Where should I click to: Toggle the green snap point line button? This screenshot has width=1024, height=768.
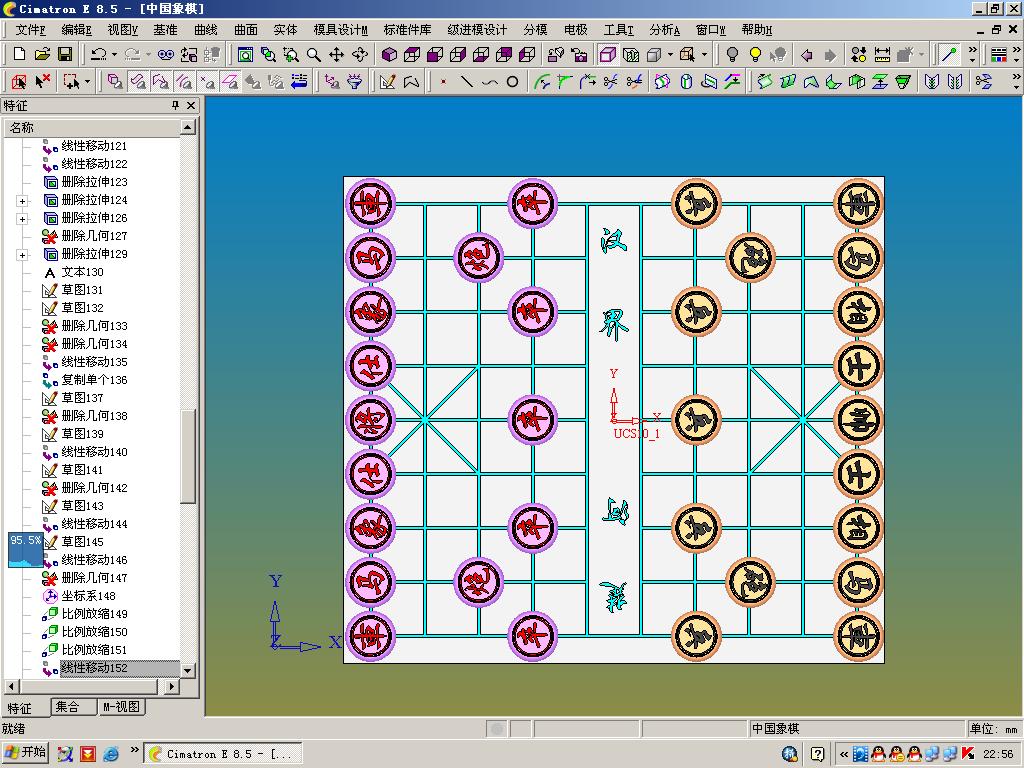point(949,54)
